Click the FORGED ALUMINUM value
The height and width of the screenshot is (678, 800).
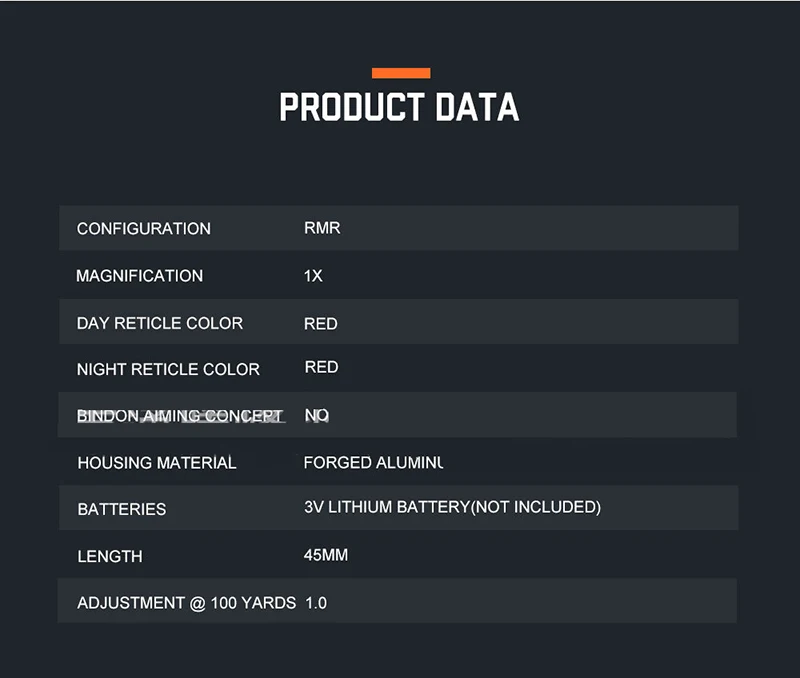point(373,463)
